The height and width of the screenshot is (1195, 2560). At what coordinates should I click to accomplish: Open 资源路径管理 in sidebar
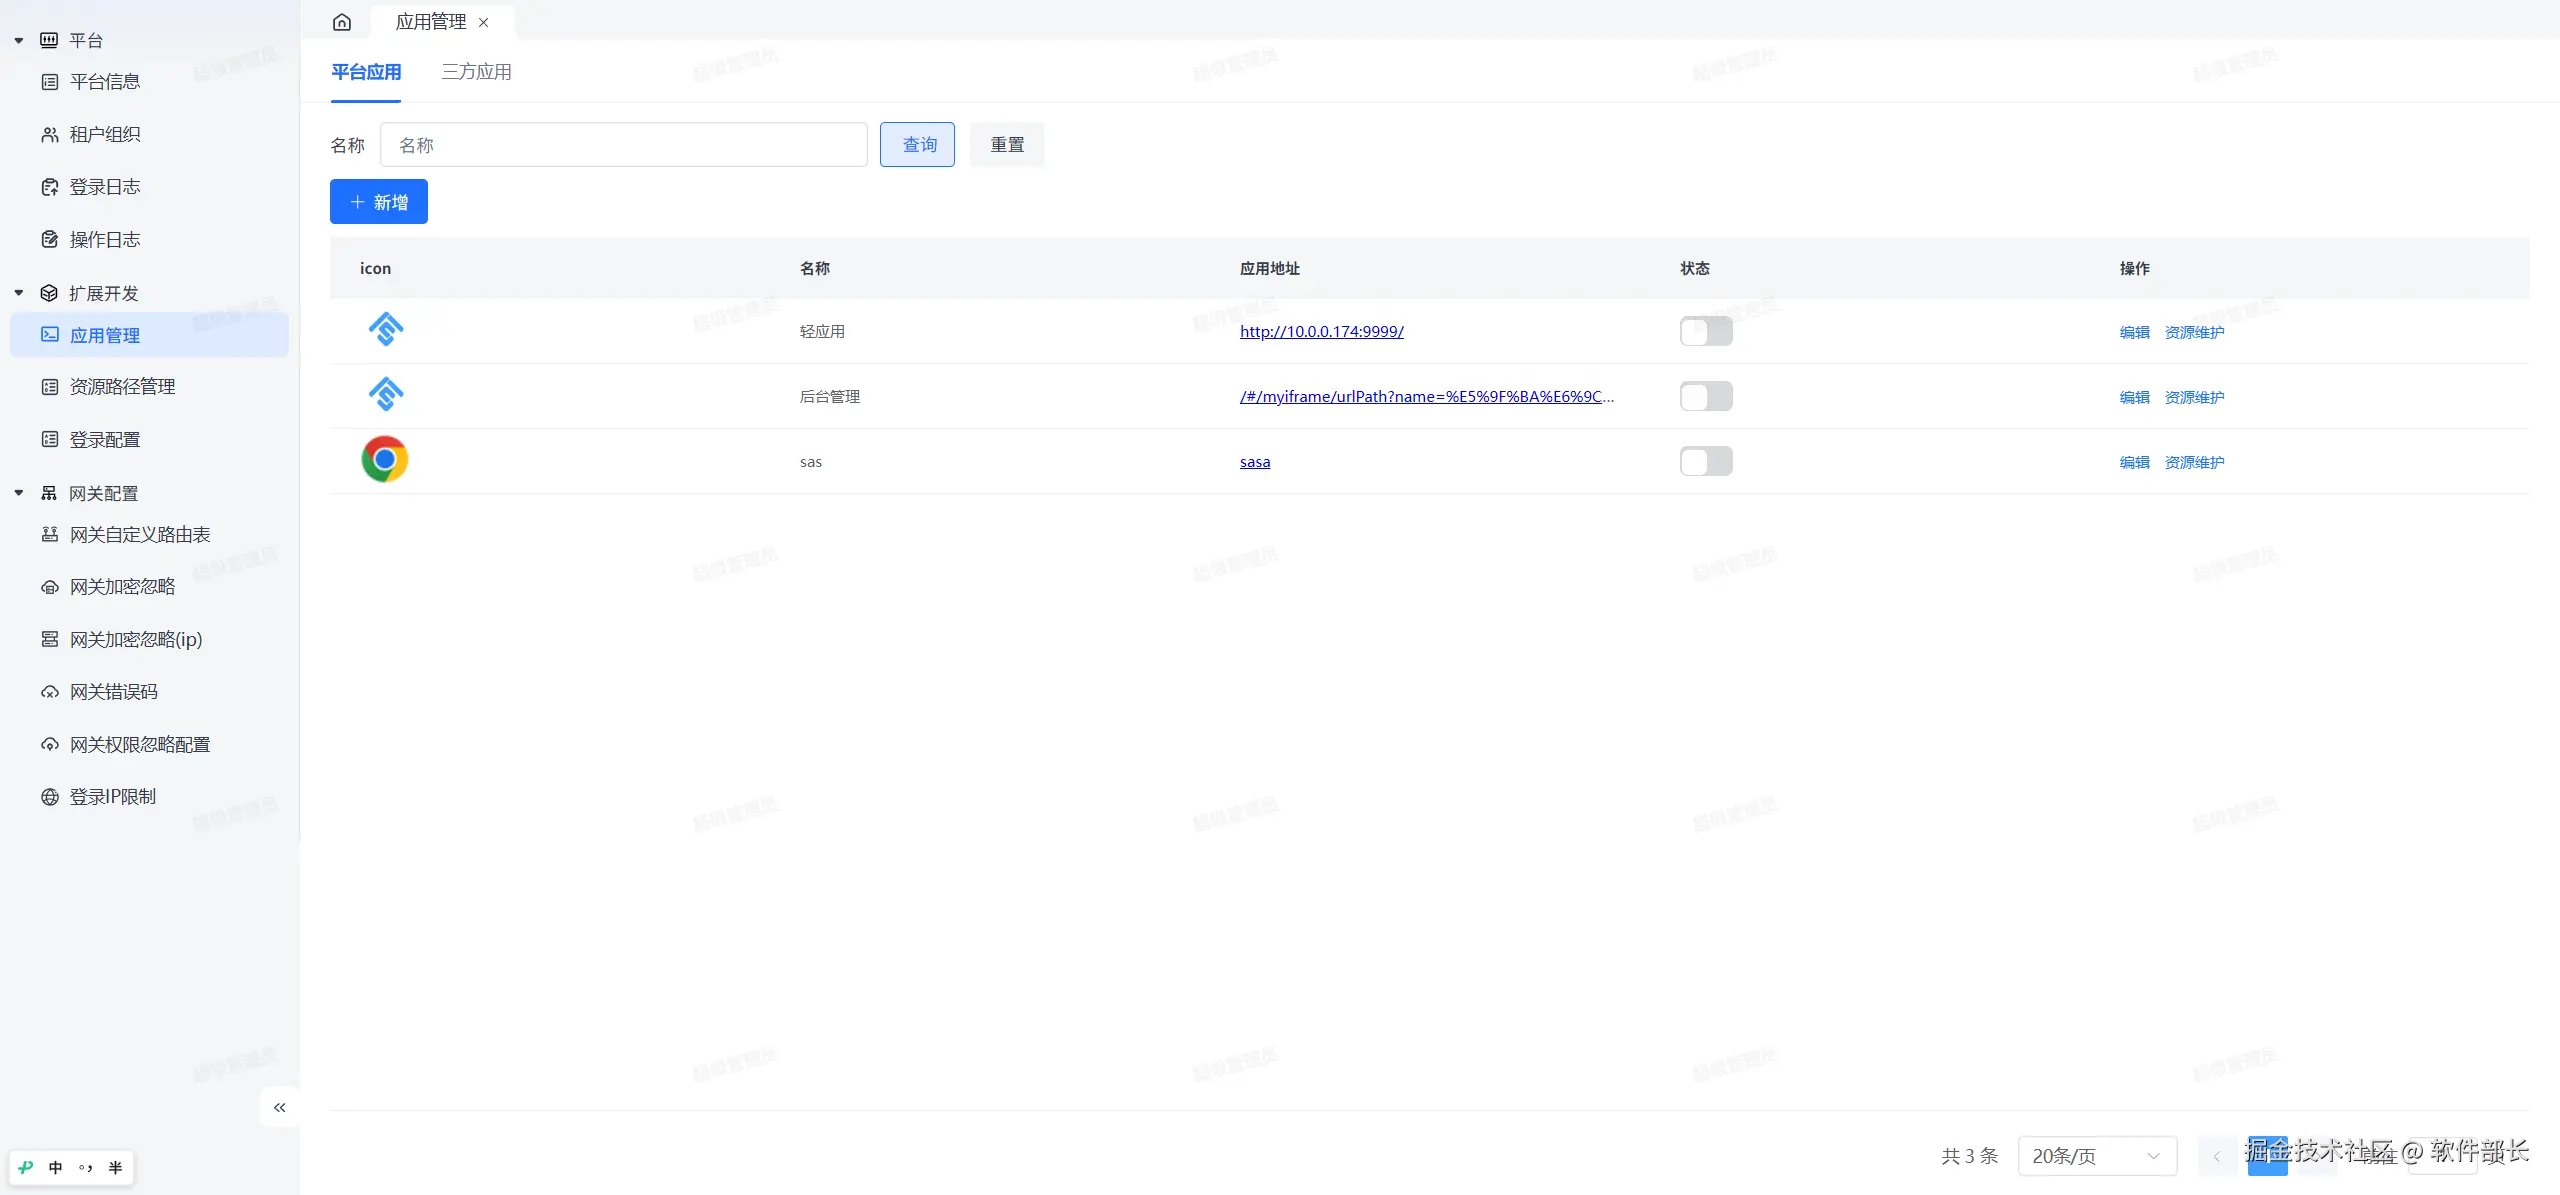tap(122, 387)
